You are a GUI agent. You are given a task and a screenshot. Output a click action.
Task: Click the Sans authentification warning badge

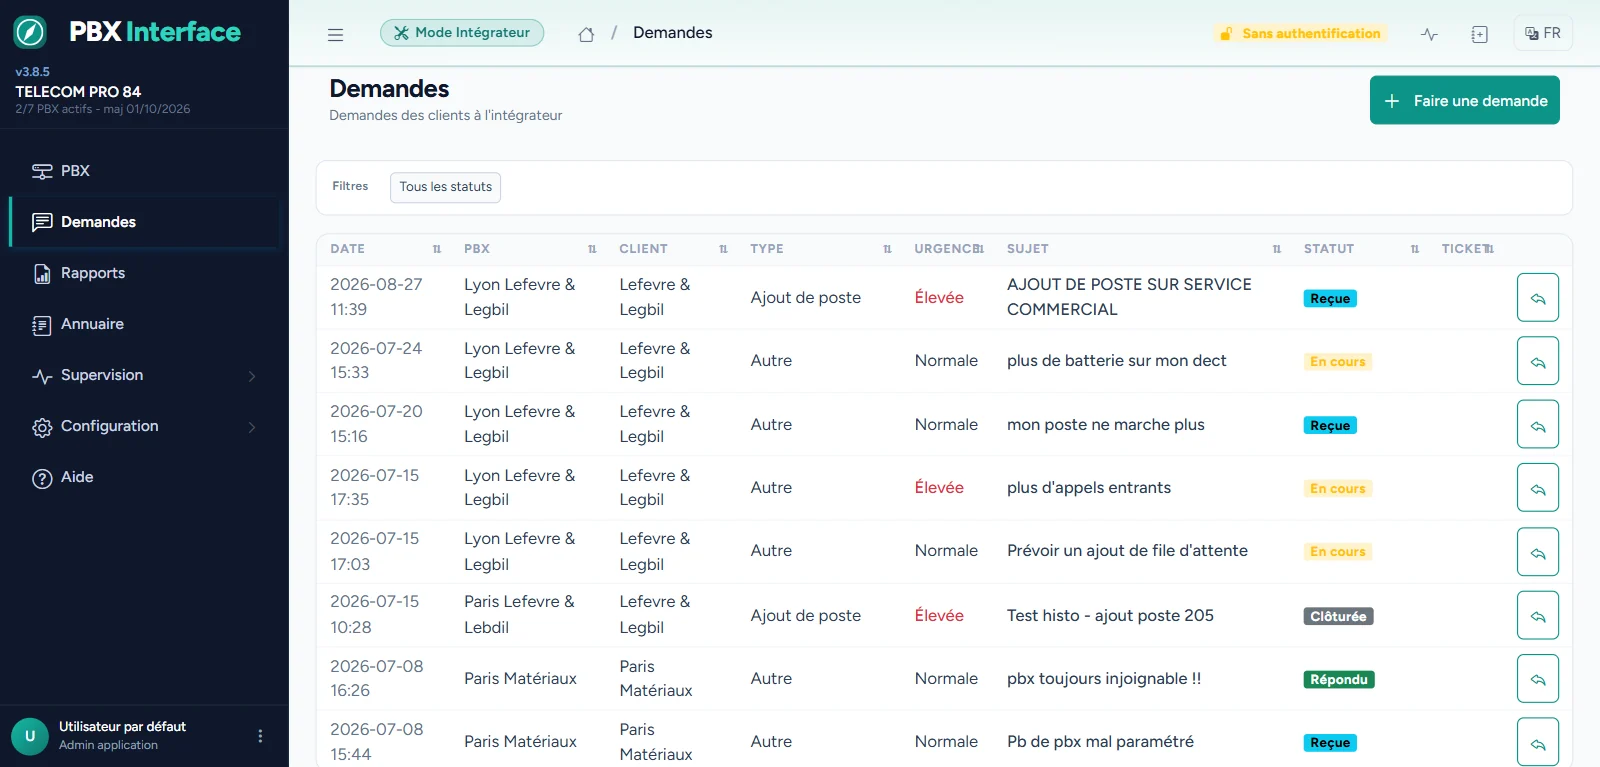click(x=1299, y=34)
